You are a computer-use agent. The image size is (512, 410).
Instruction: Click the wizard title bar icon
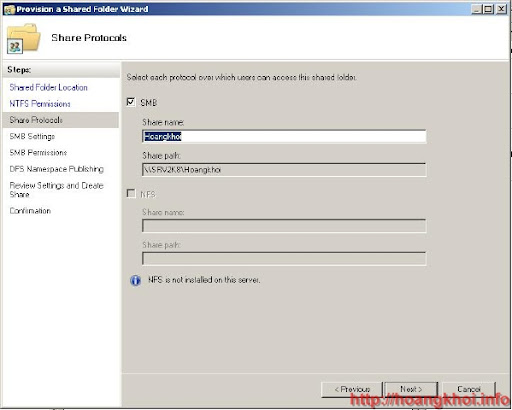pyautogui.click(x=9, y=9)
